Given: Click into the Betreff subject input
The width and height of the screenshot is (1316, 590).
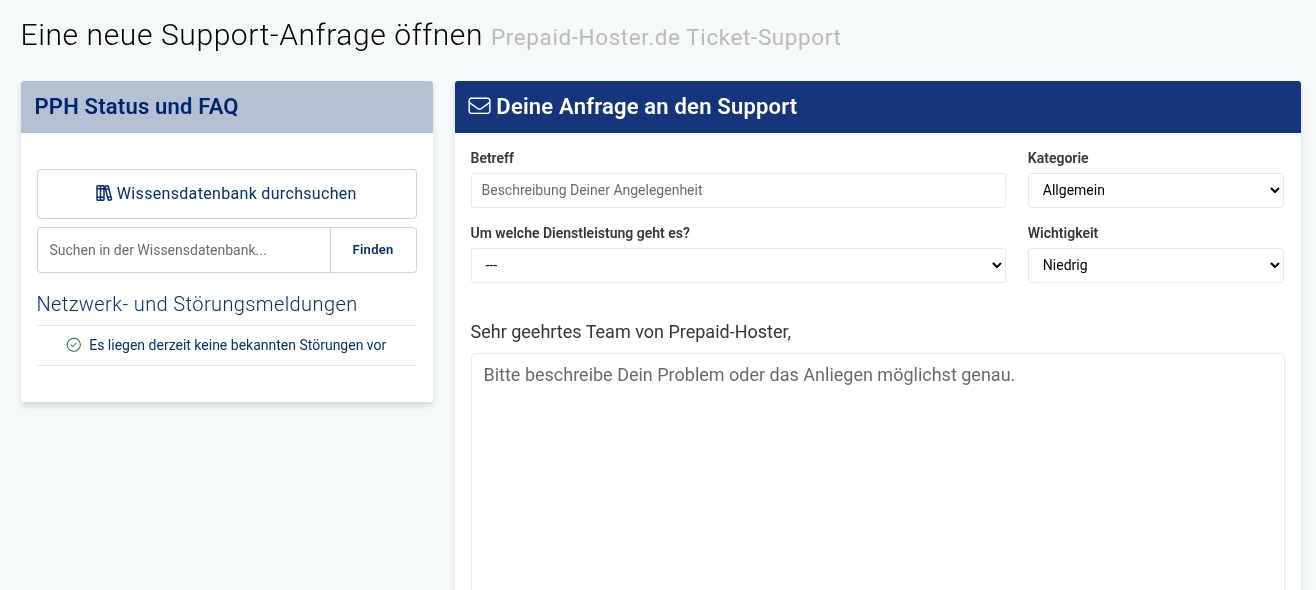Looking at the screenshot, I should click(738, 190).
